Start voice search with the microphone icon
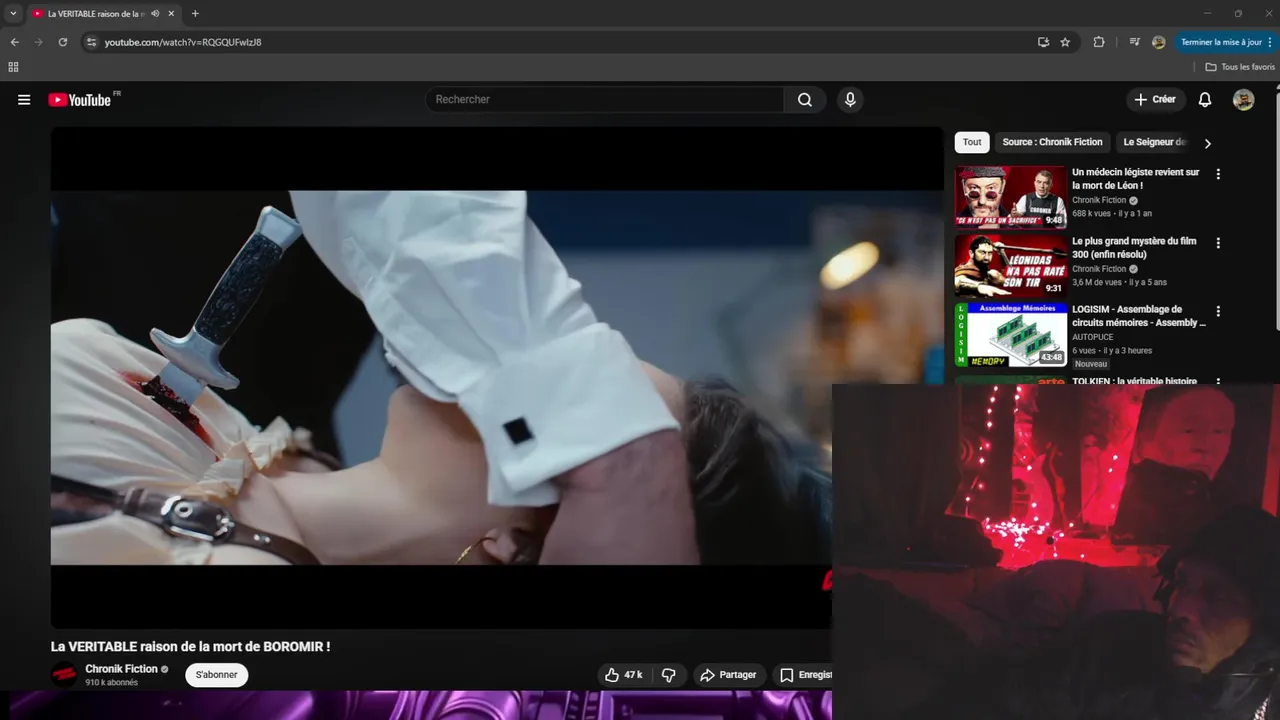1280x720 pixels. pos(850,100)
